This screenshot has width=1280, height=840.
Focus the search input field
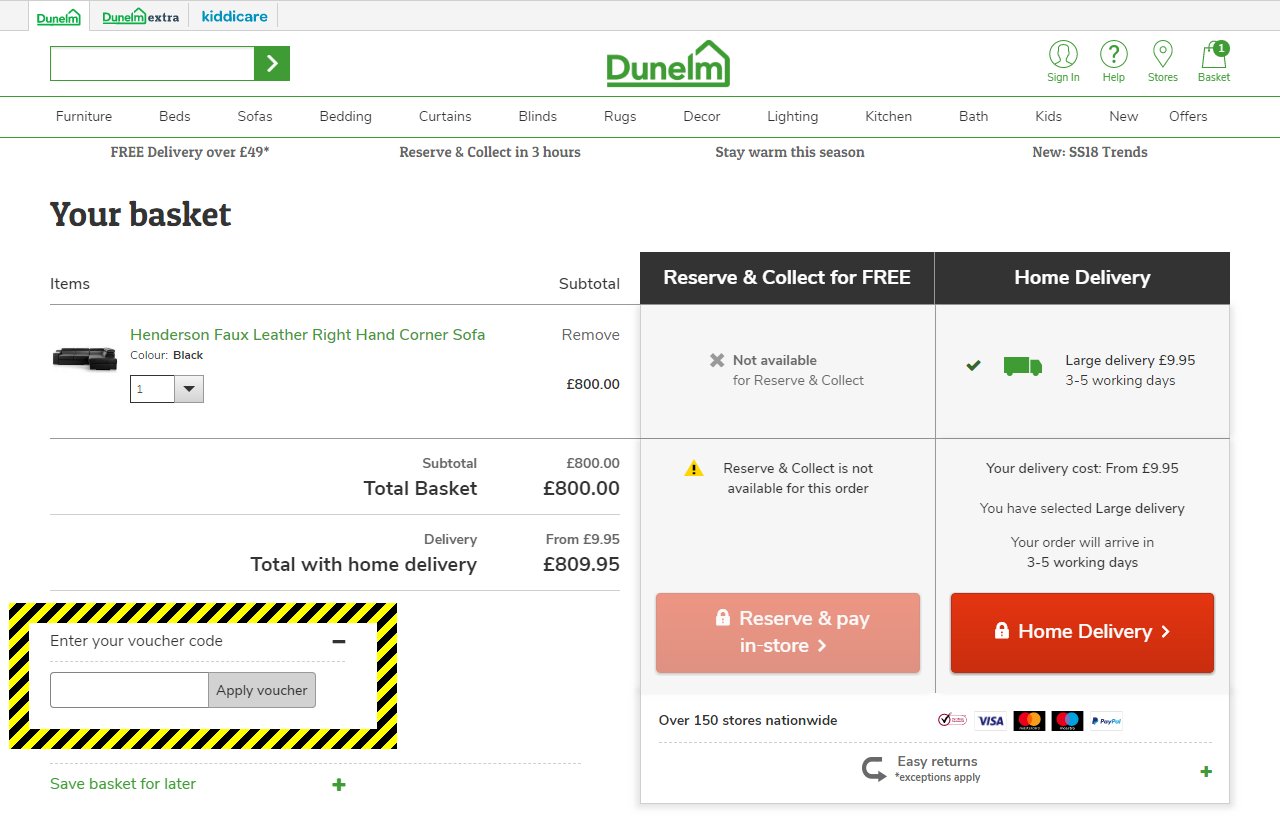pos(152,64)
